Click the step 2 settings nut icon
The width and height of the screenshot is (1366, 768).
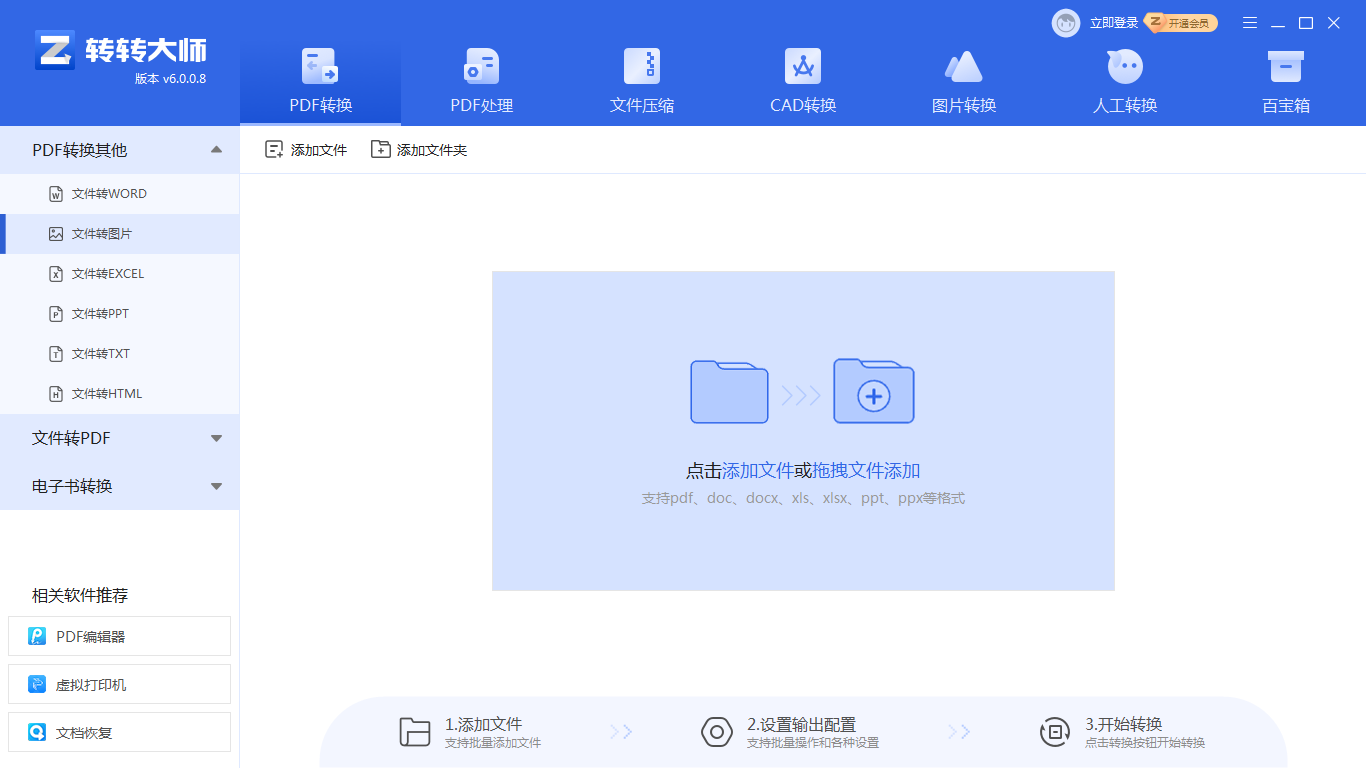pos(717,732)
